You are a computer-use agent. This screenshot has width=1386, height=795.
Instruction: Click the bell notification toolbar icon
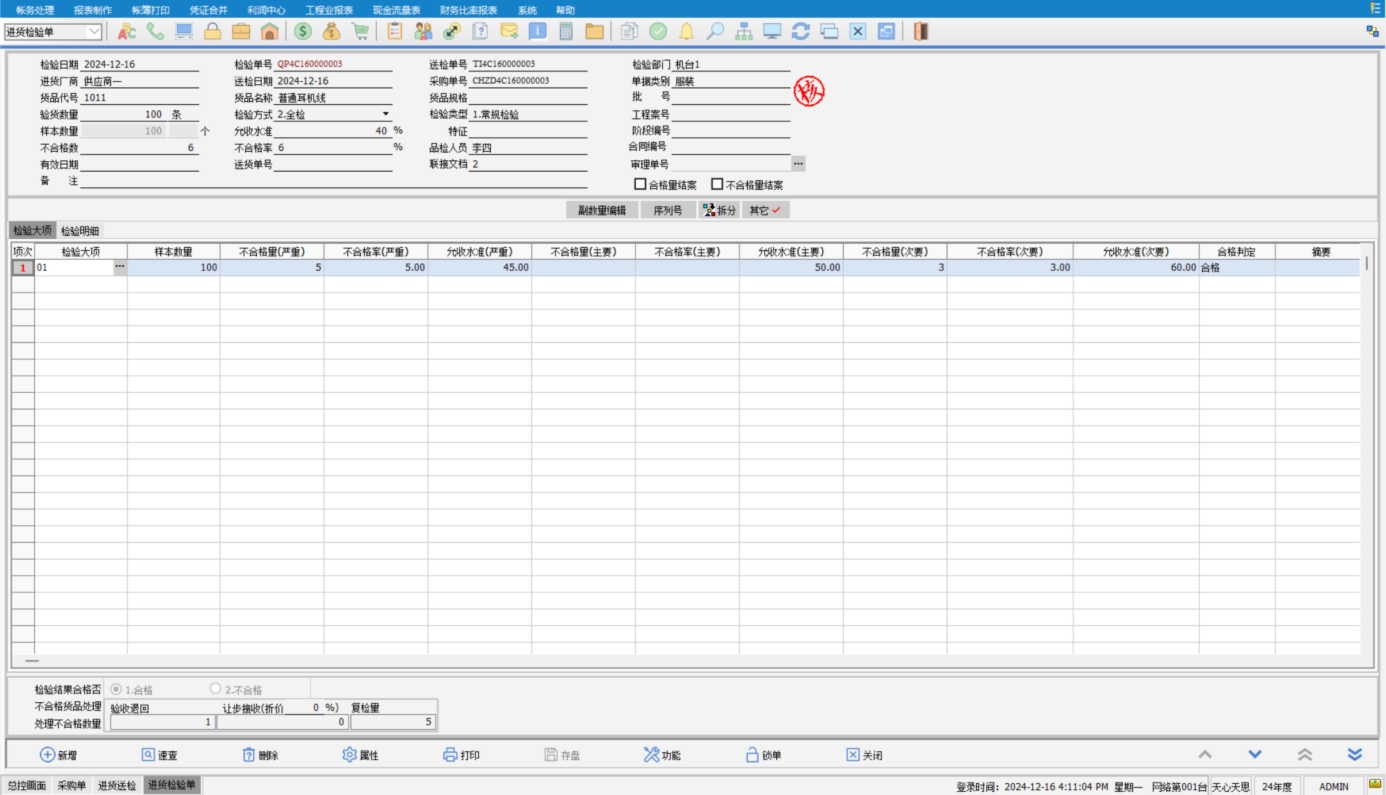[x=686, y=31]
